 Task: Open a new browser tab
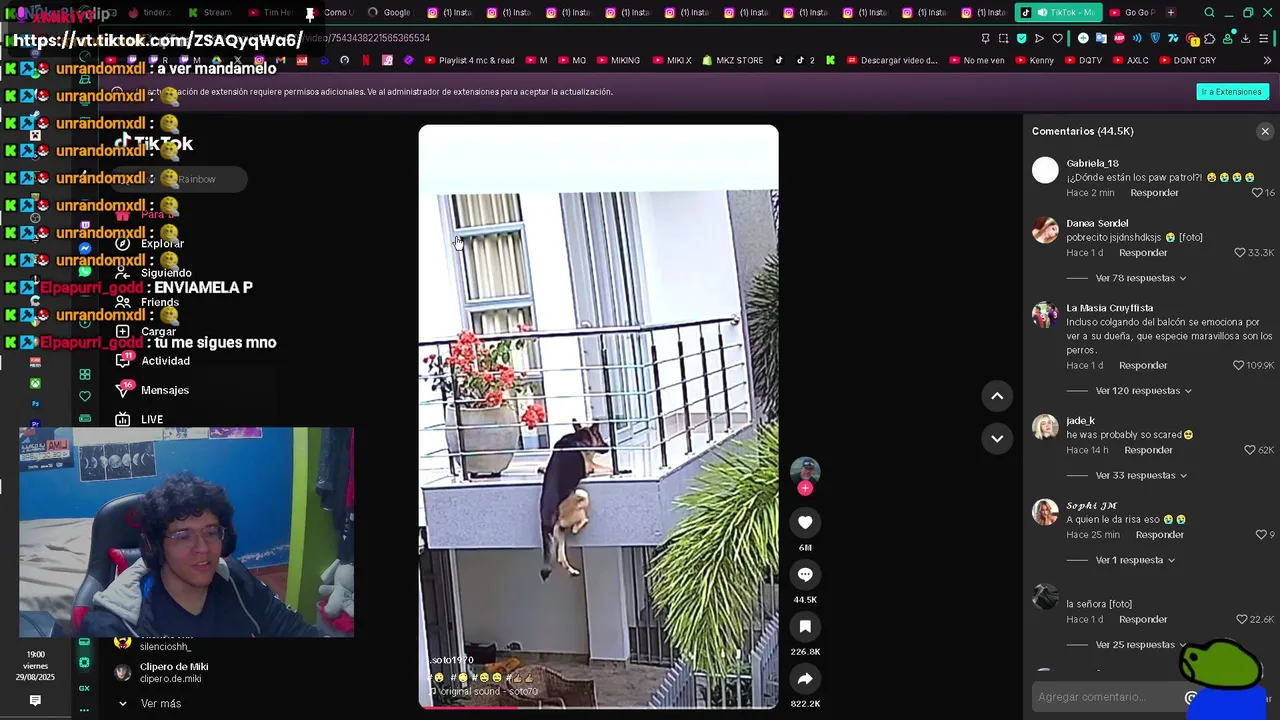tap(1171, 13)
